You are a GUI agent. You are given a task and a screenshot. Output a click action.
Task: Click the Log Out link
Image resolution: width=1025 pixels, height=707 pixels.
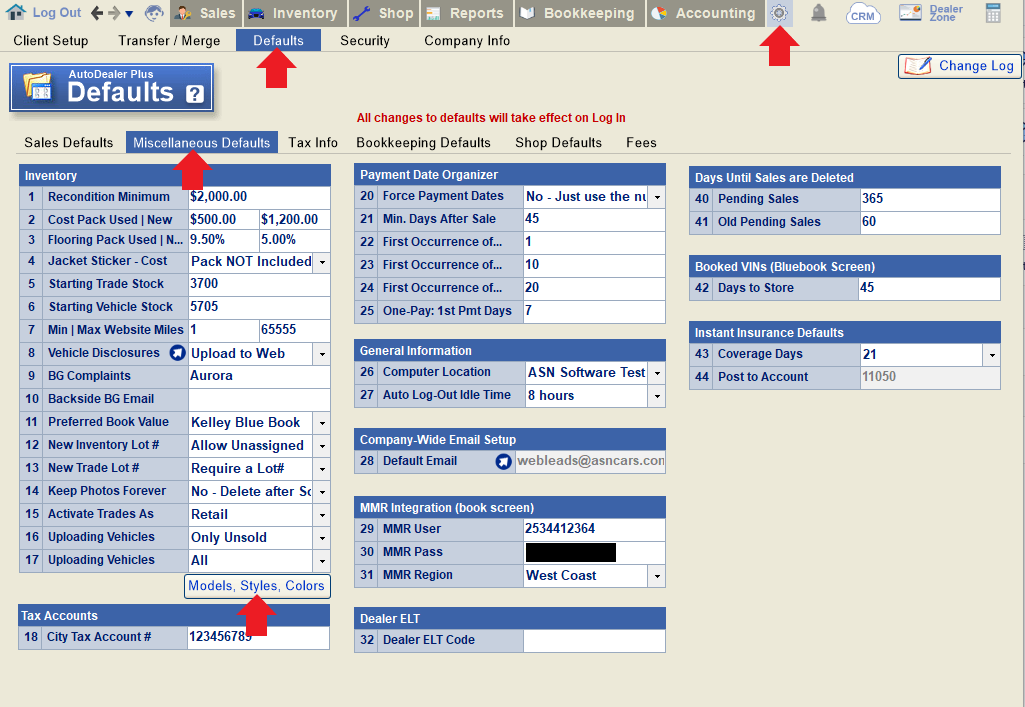coord(57,12)
